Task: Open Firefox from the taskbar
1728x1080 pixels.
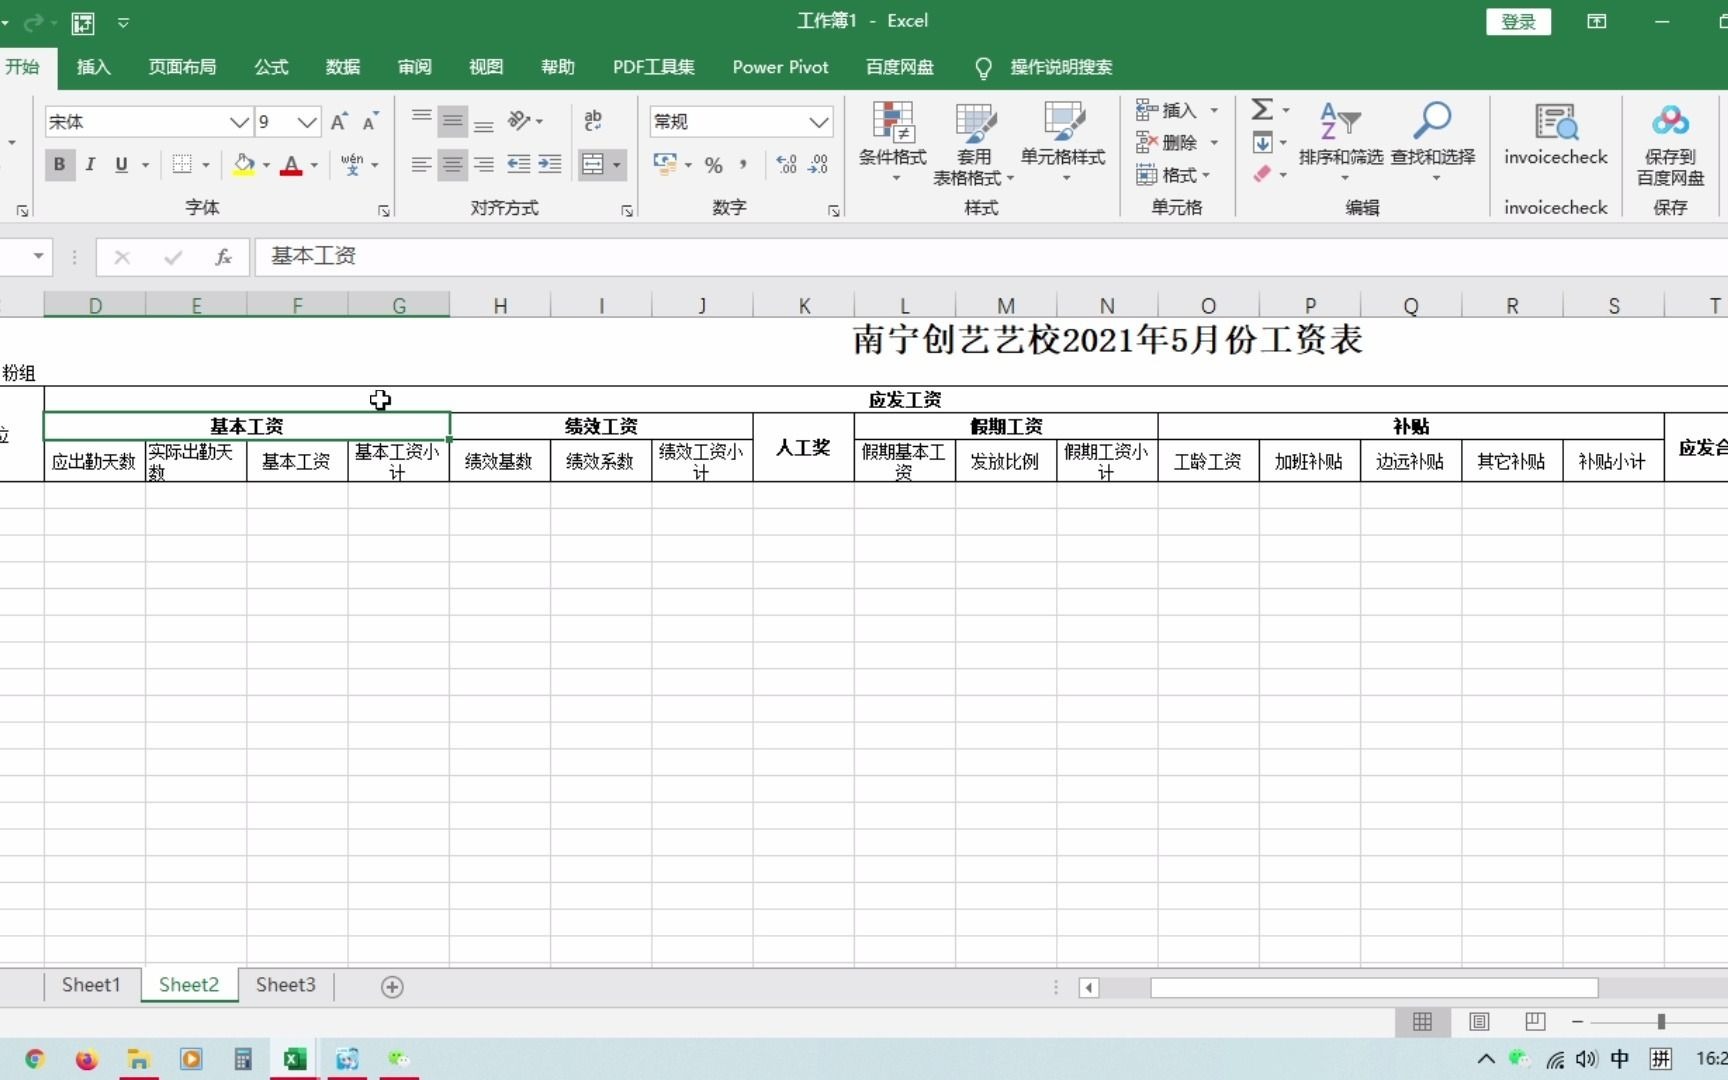Action: 87,1059
